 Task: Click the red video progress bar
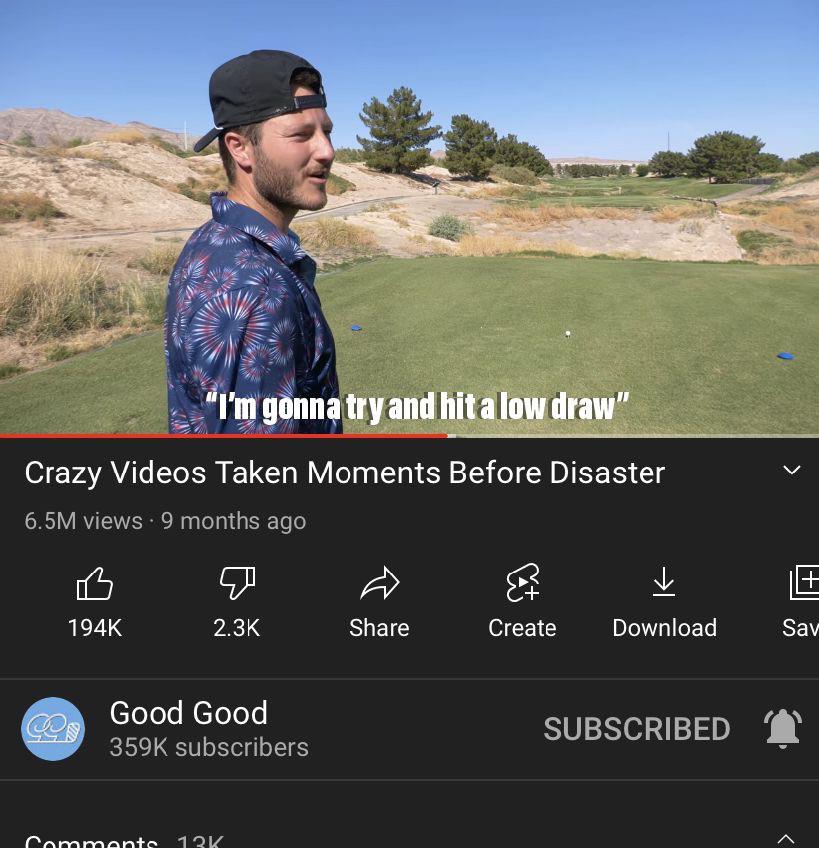click(224, 435)
